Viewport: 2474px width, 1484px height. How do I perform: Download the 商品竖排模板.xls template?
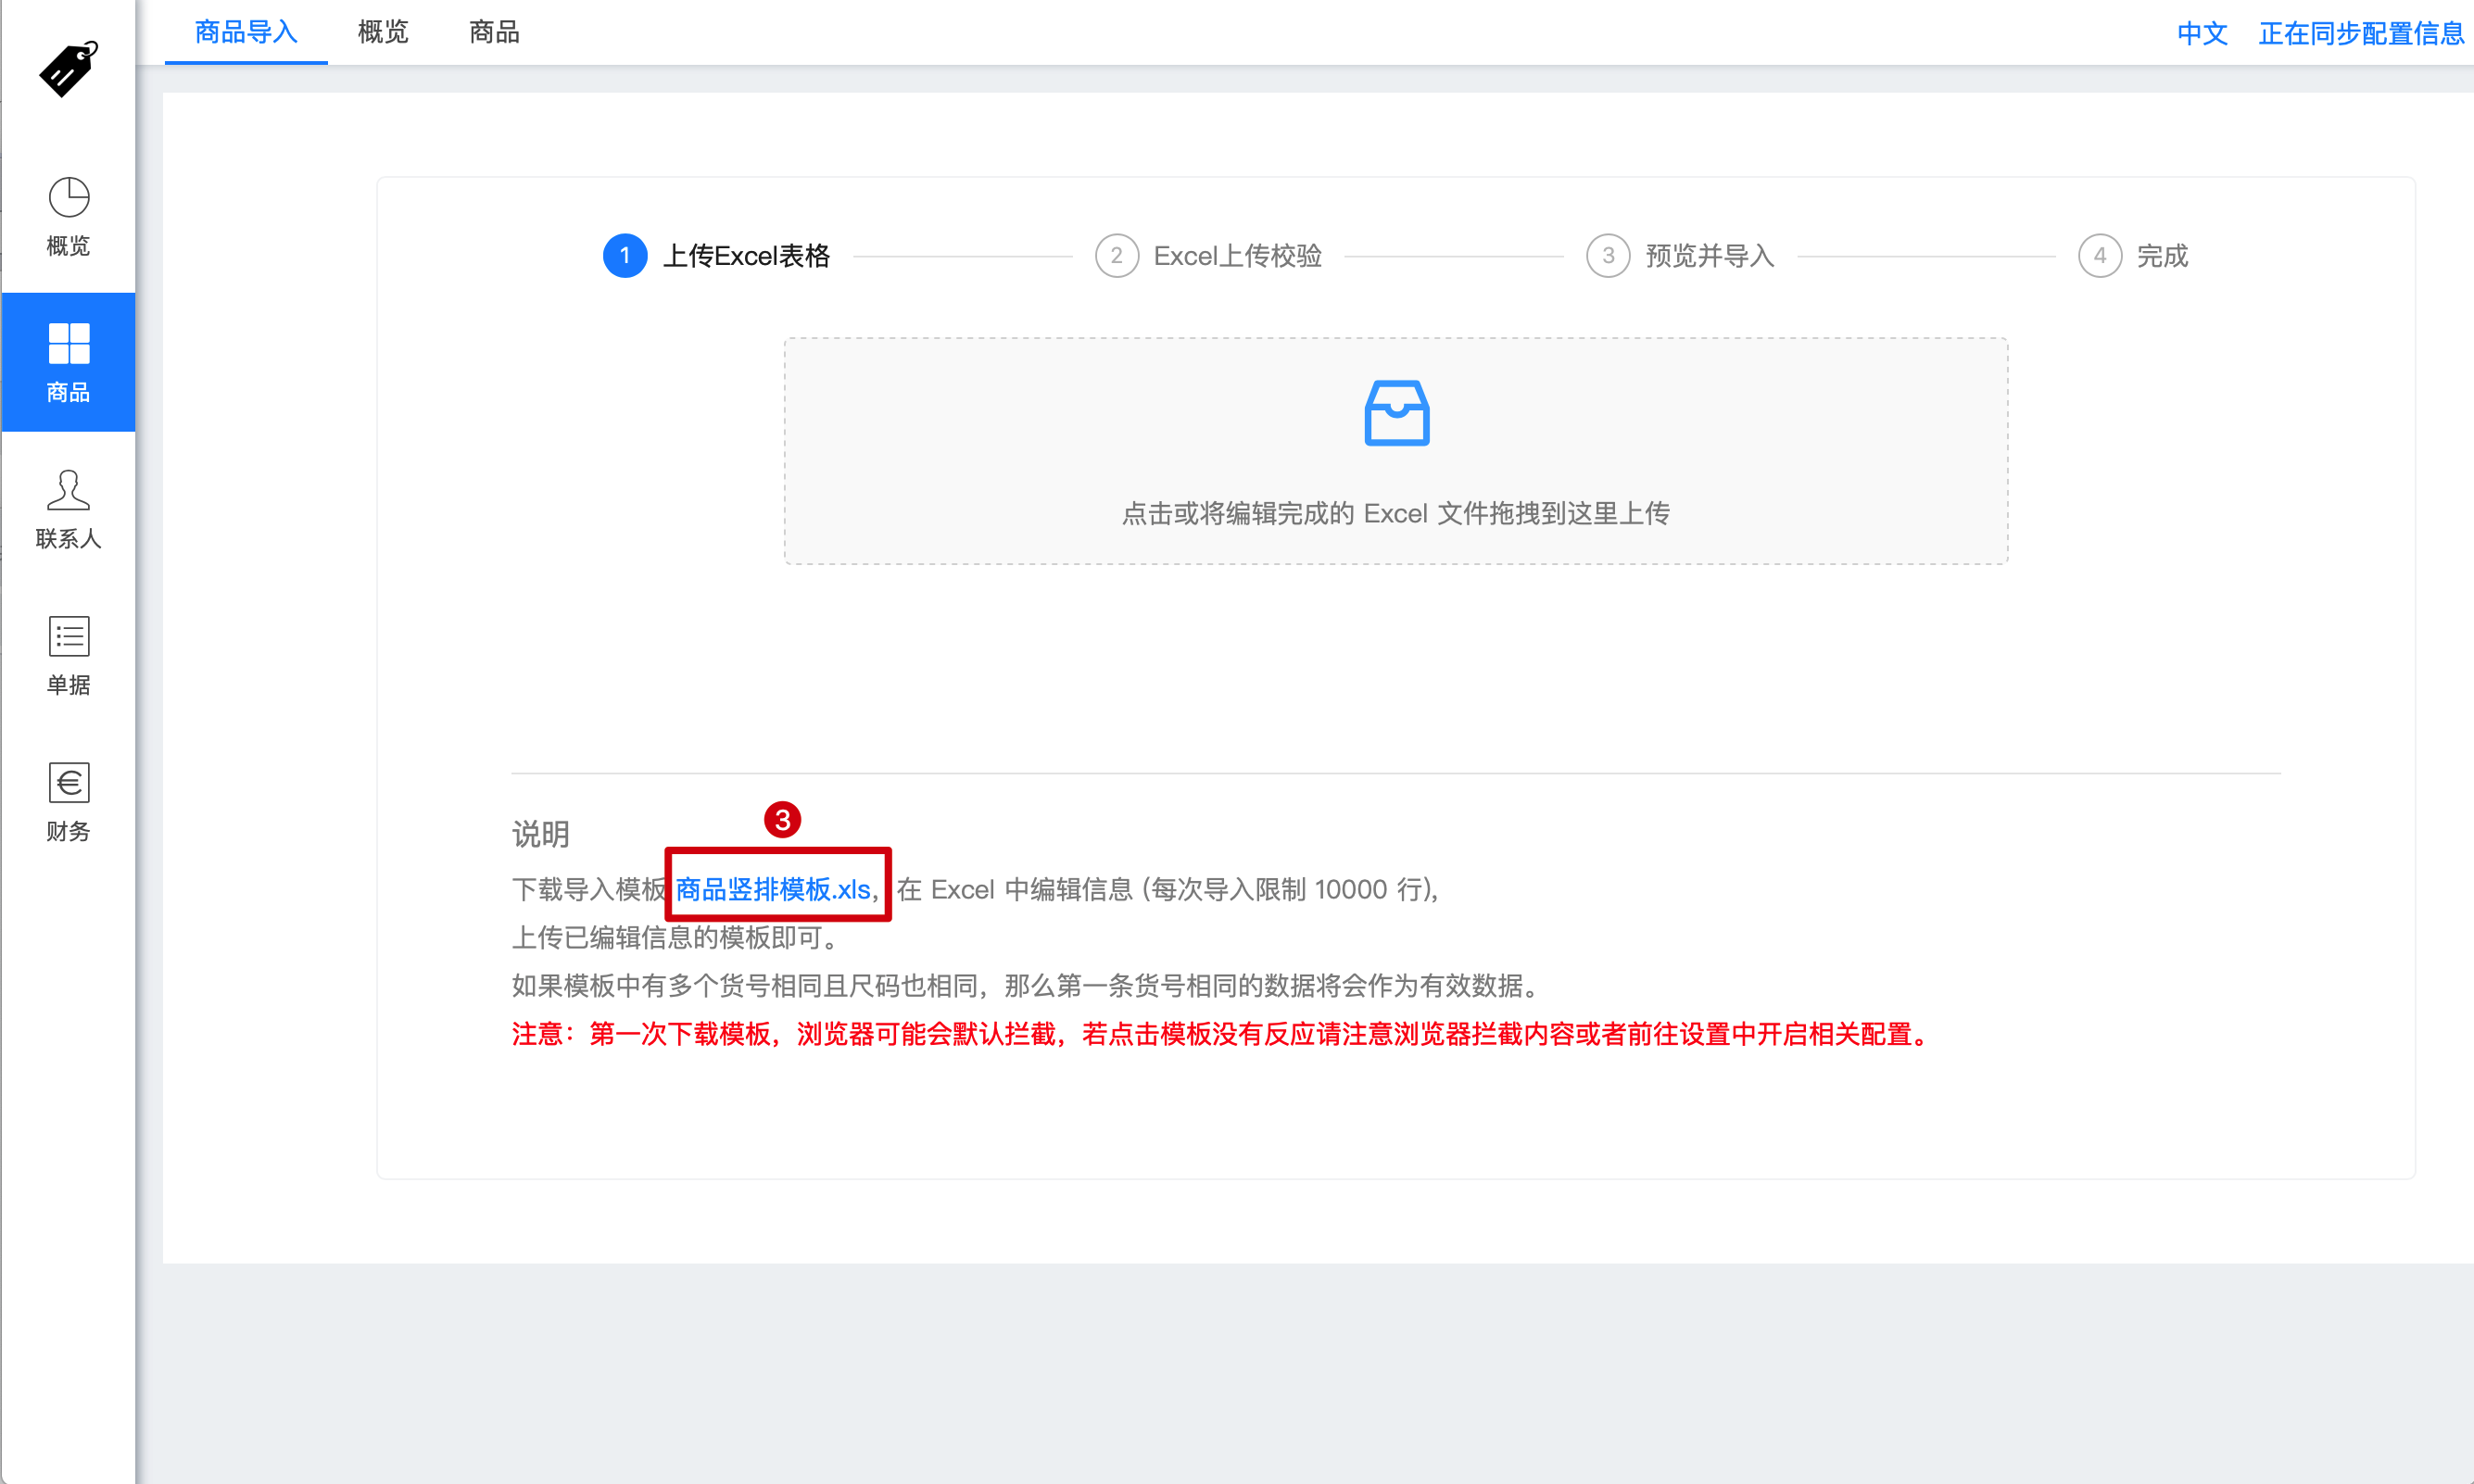775,888
